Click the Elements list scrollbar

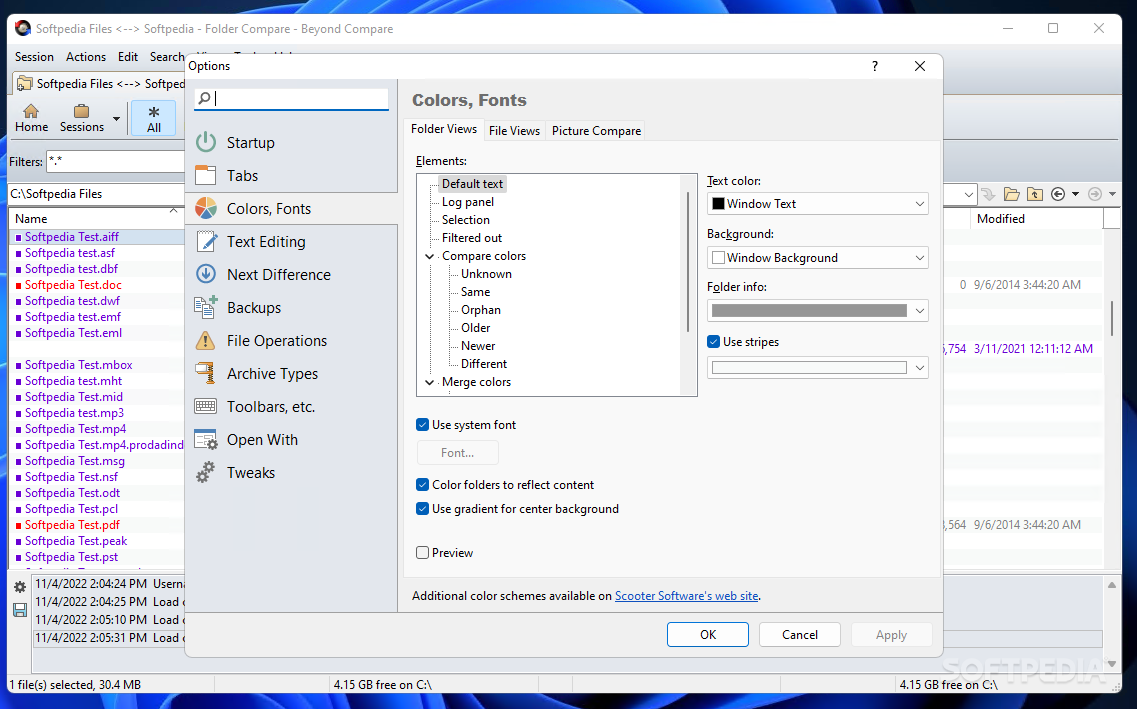coord(688,261)
